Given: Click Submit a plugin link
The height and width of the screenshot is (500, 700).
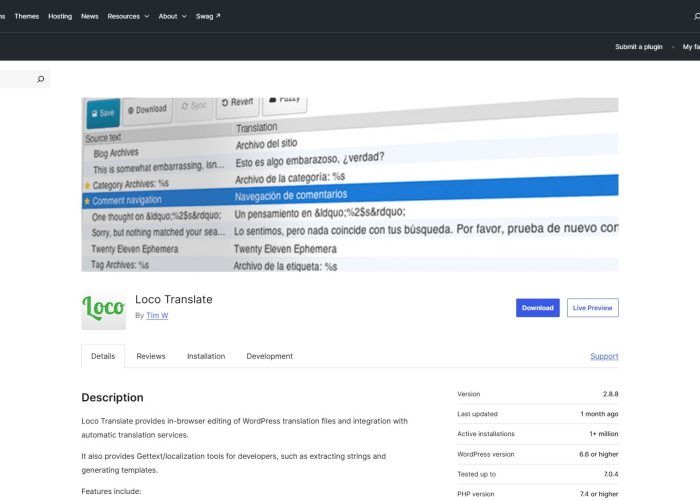Looking at the screenshot, I should [x=638, y=46].
